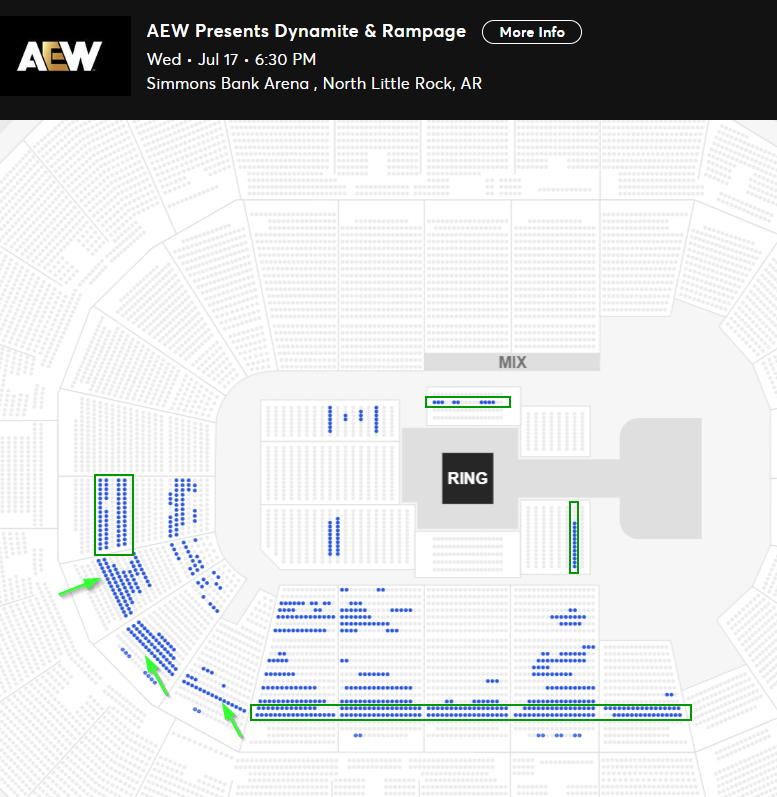Click the gray MIX area
Screen dimensions: 777x797
(512, 362)
